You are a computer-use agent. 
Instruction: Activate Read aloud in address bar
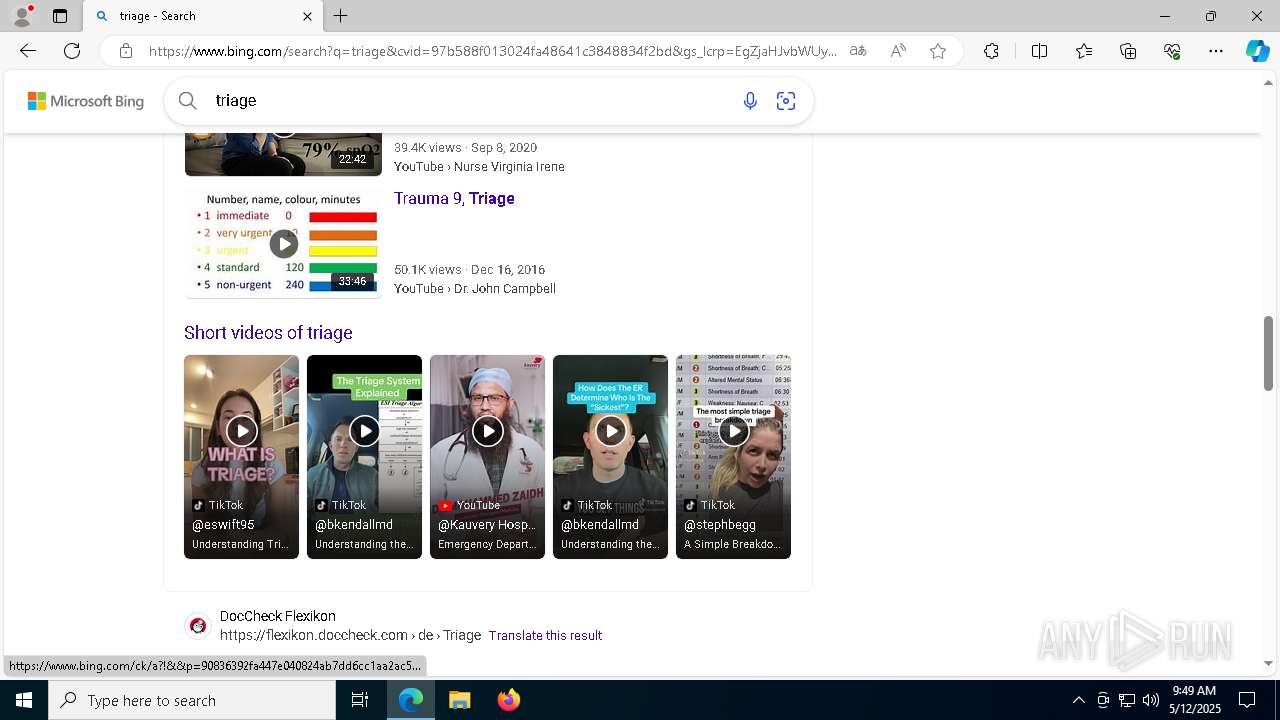tap(898, 51)
